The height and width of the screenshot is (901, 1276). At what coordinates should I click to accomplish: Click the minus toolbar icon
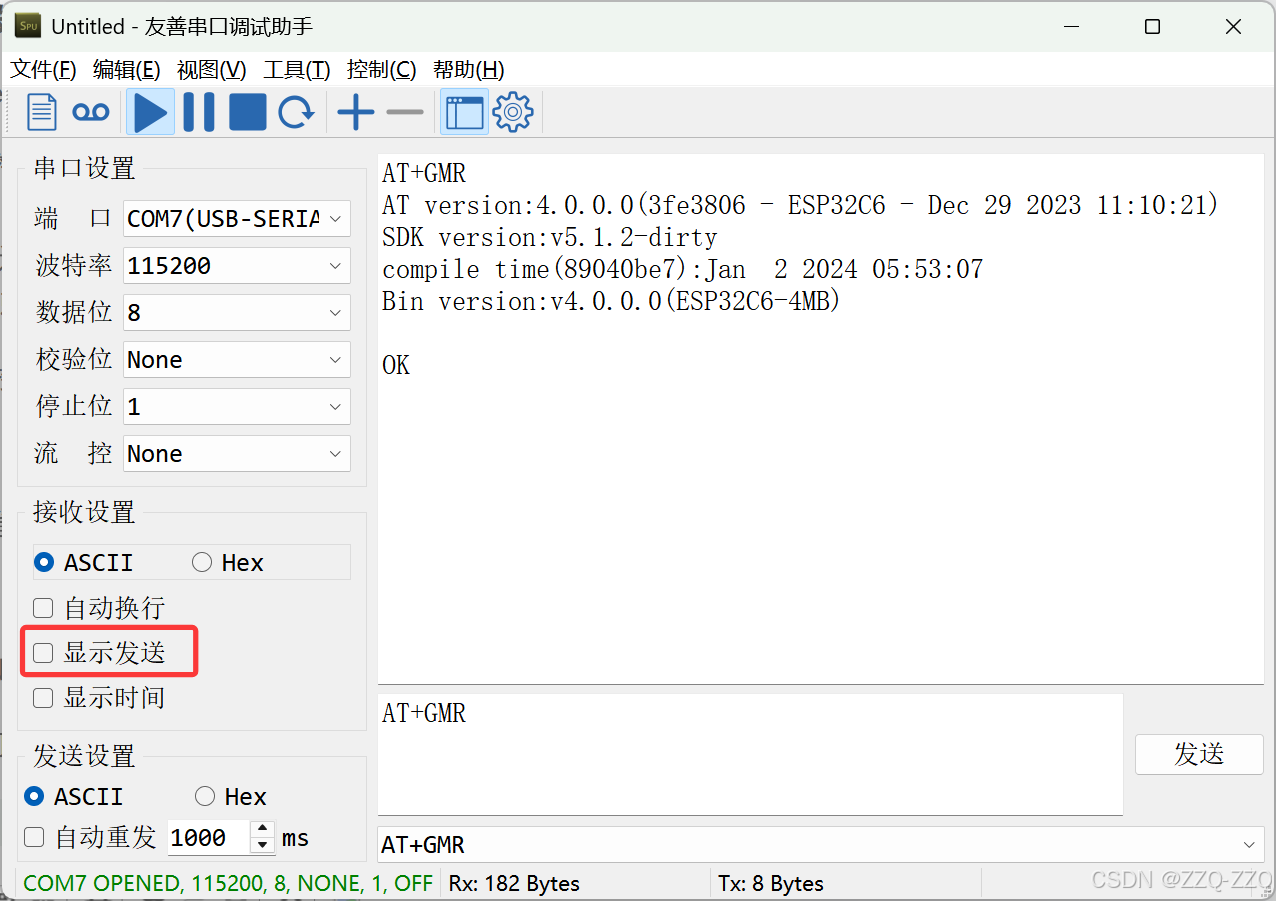405,112
